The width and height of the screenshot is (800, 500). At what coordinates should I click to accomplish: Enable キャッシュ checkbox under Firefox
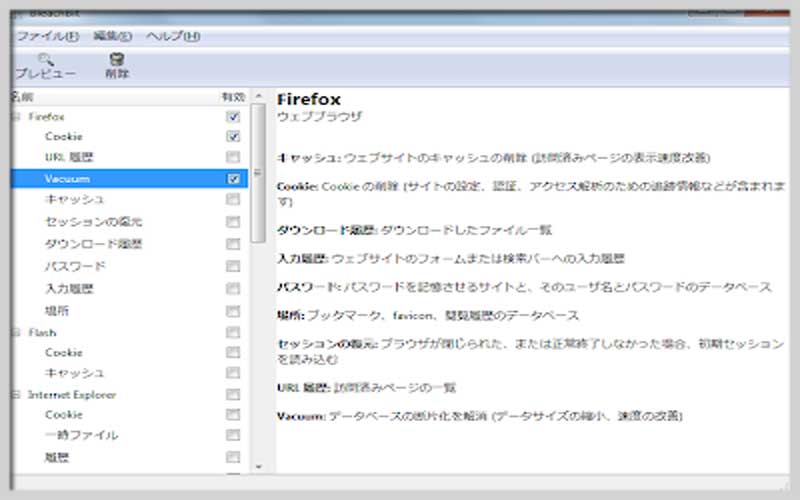click(x=233, y=199)
